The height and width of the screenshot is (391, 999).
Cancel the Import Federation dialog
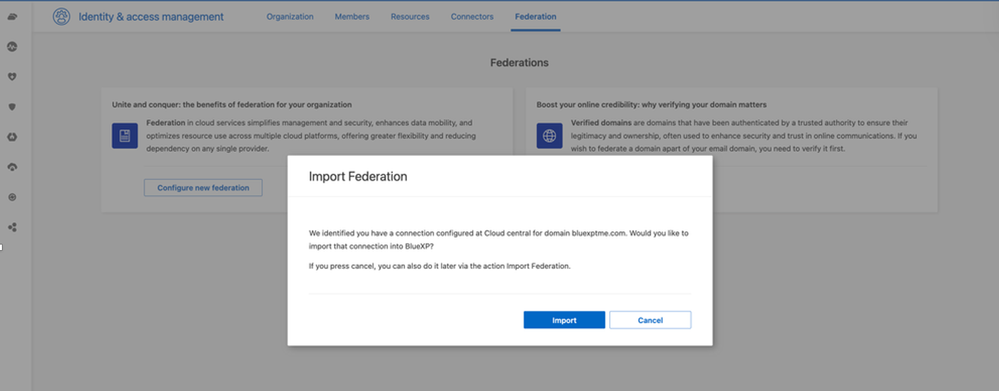tap(650, 320)
